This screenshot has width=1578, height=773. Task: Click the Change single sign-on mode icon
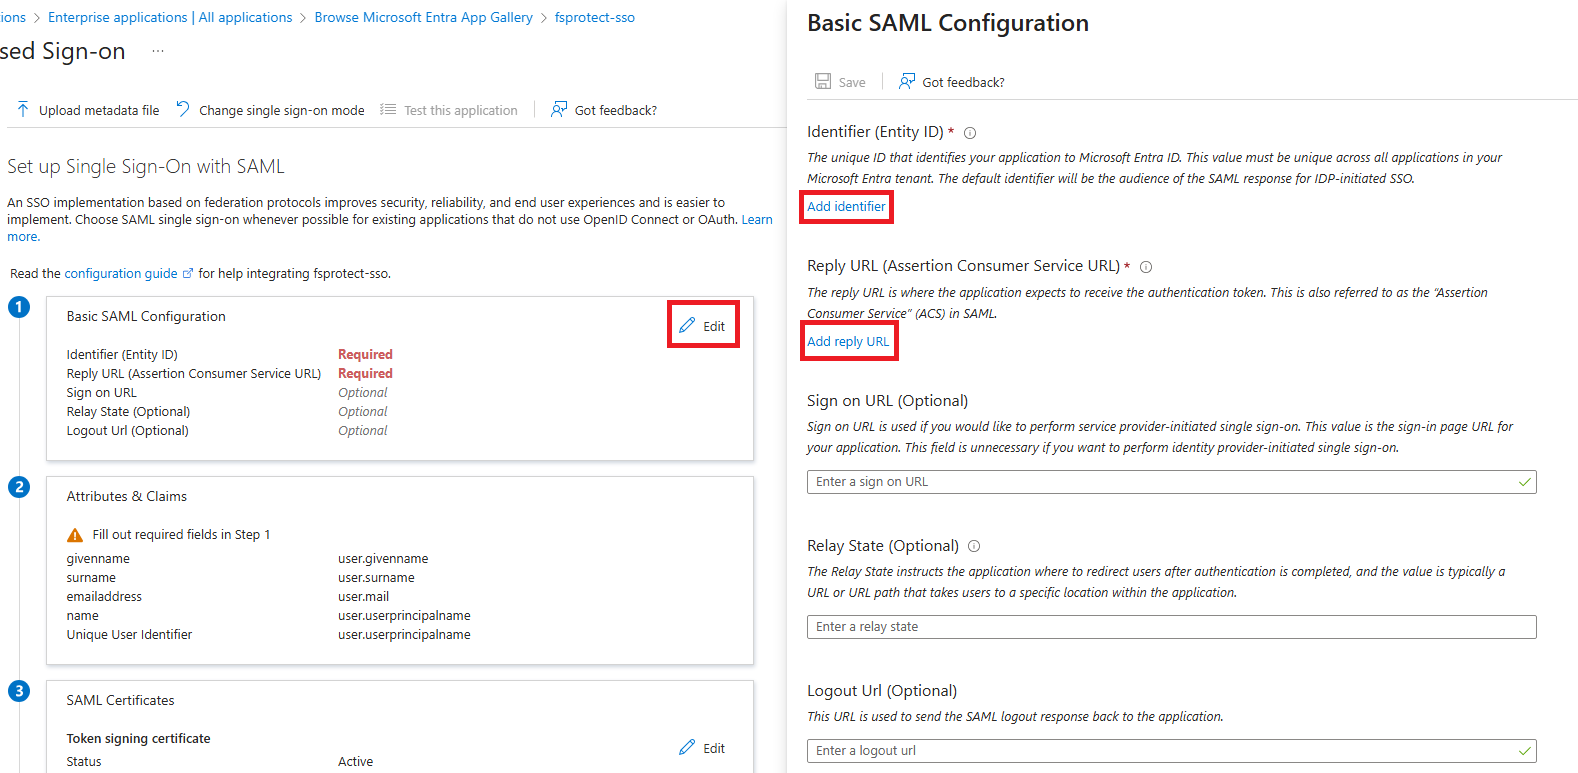(183, 109)
